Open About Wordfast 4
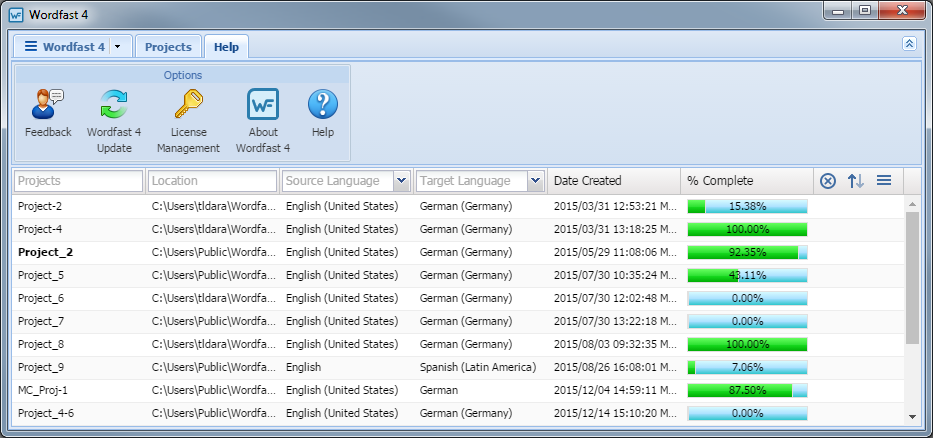Screen dimensions: 933x438 click(263, 121)
